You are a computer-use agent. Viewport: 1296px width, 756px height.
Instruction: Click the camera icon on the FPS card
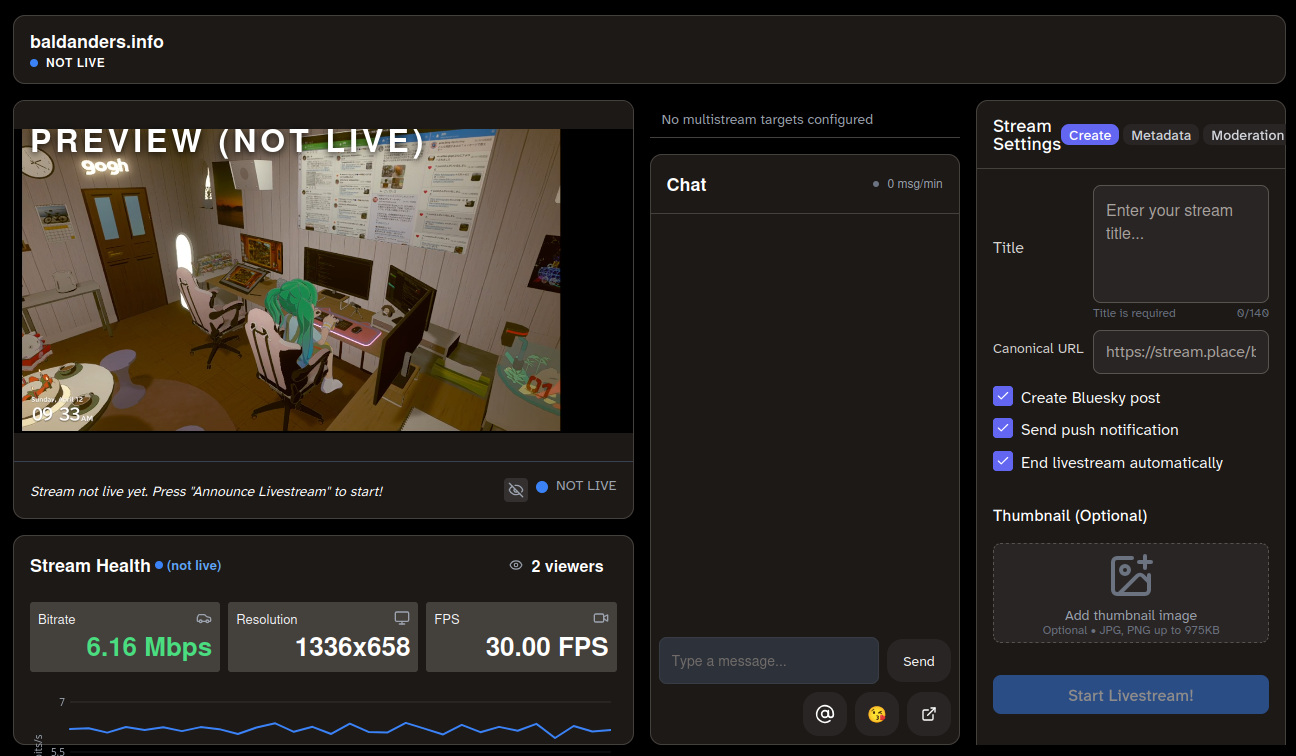pyautogui.click(x=600, y=618)
